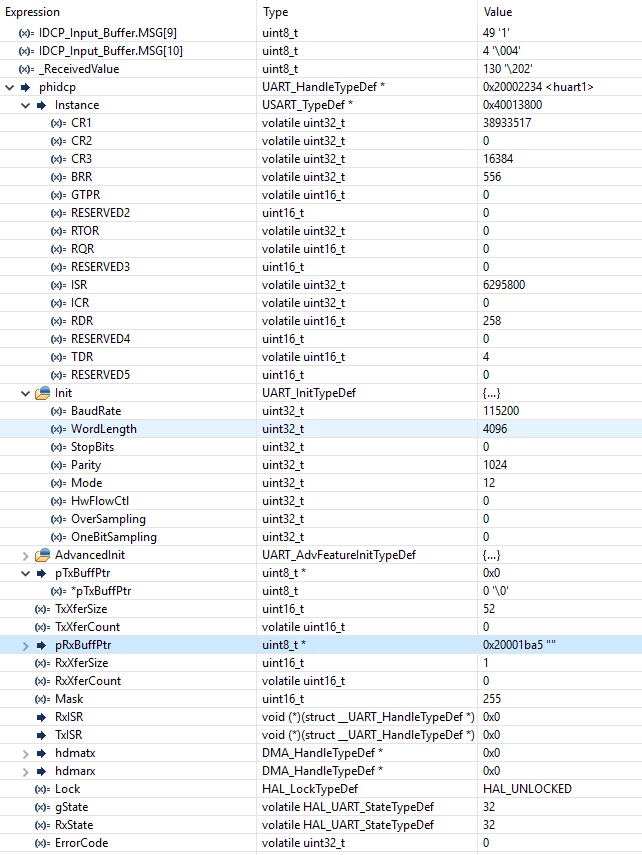
Task: Select the StopBits row
Action: 321,447
